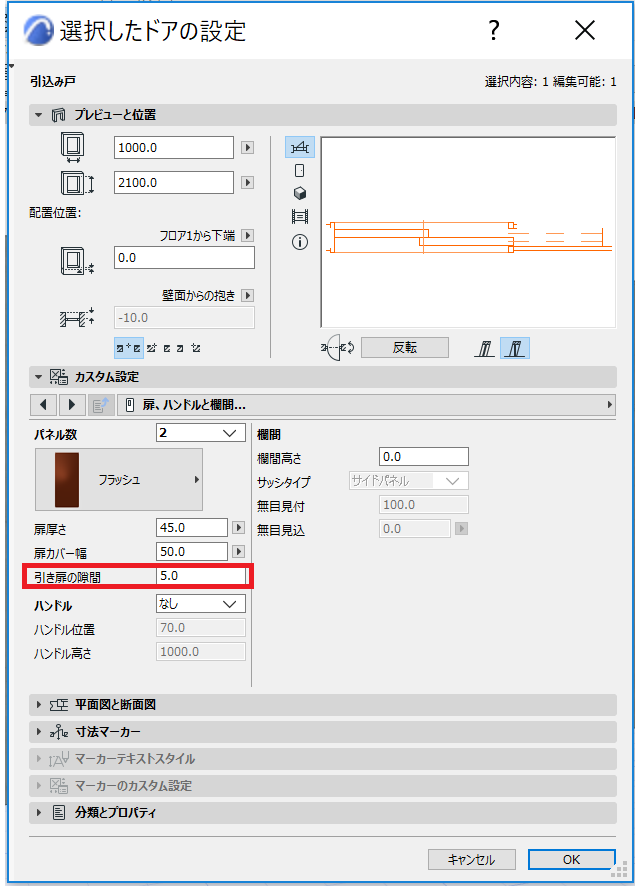Select the second reveal anchor option
Screen dimensions: 640x887
151,348
